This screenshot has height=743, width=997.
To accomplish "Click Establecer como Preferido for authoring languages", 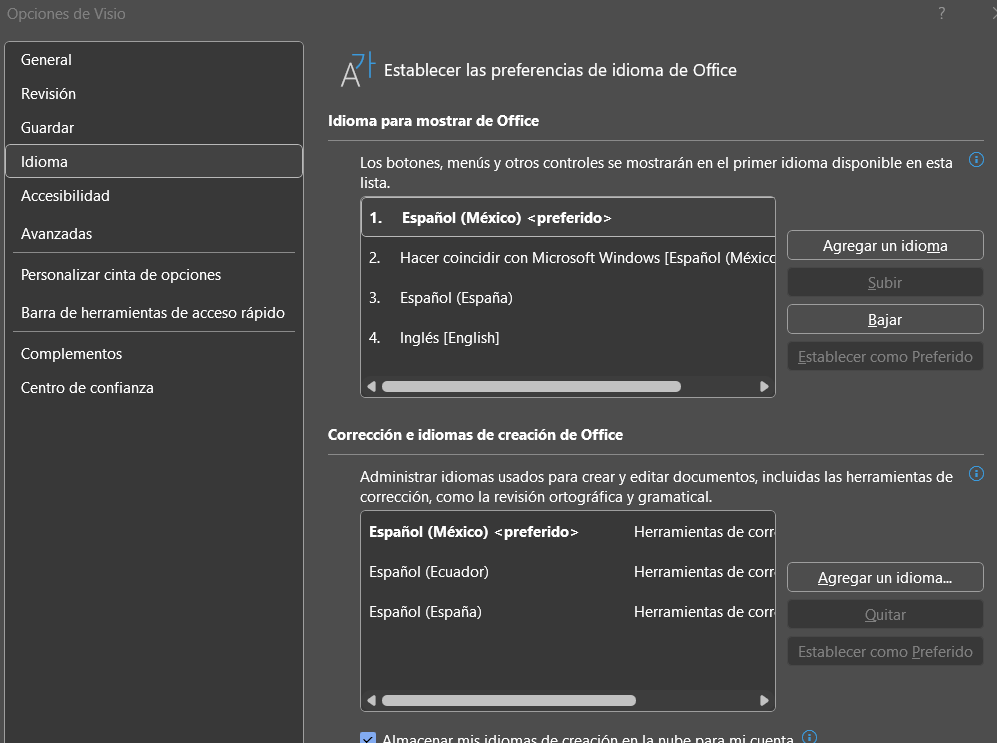I will tap(885, 651).
